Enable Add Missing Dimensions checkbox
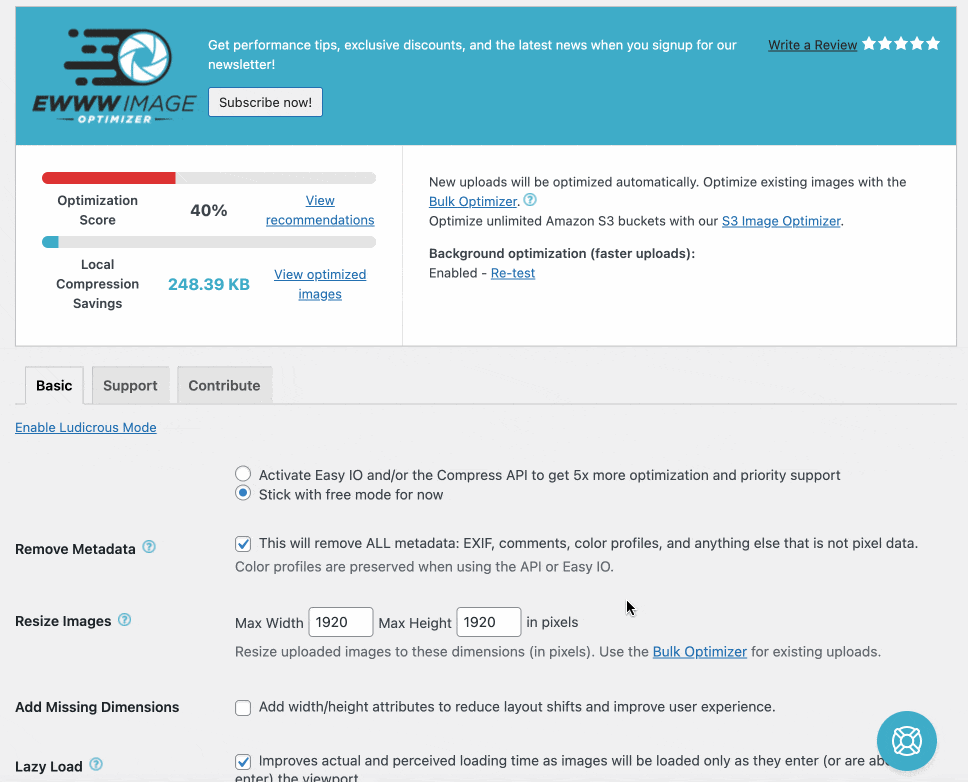This screenshot has height=782, width=968. click(x=243, y=707)
